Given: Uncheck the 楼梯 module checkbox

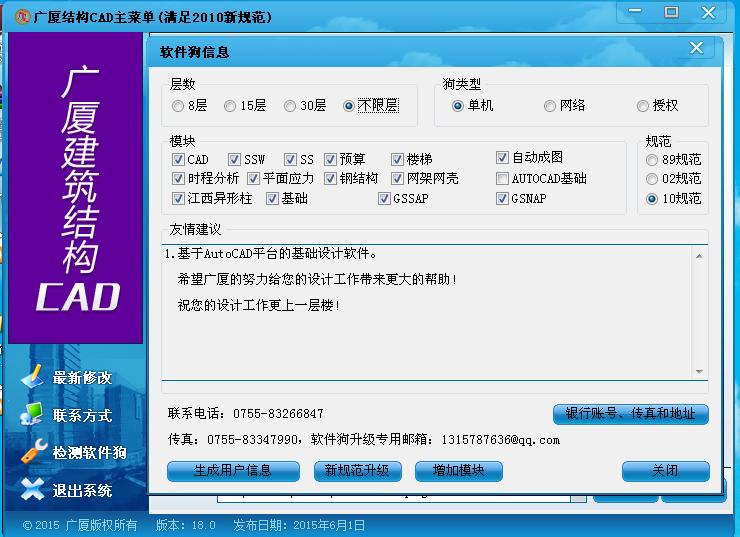Looking at the screenshot, I should [x=397, y=159].
